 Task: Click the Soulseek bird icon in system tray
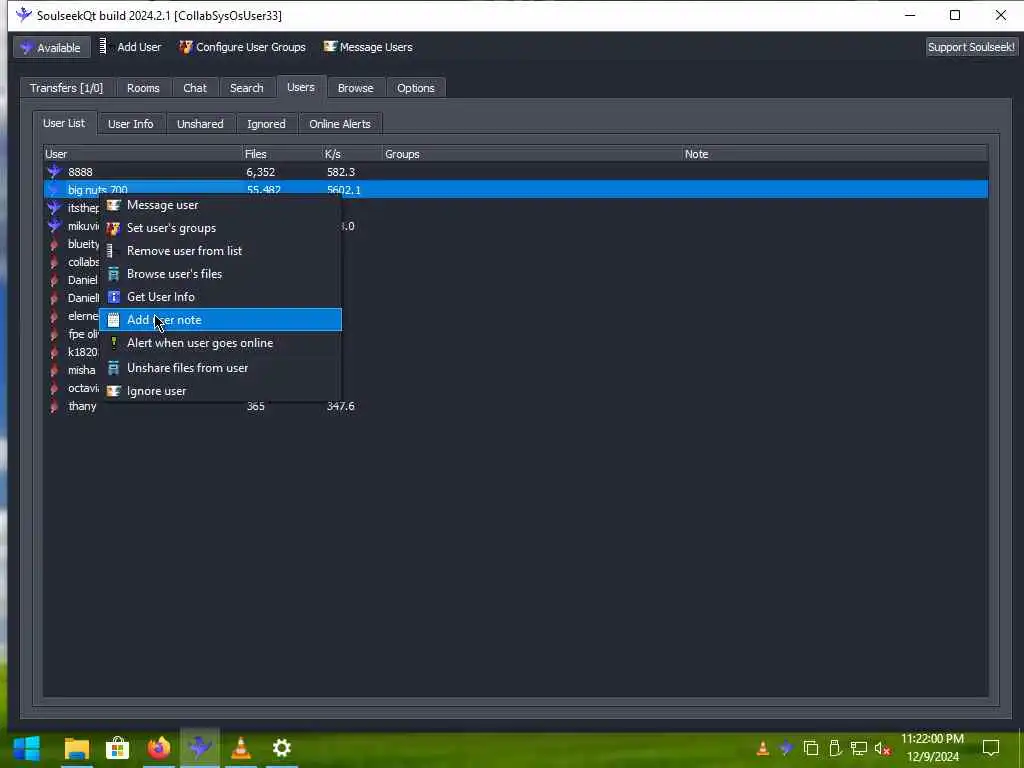click(x=786, y=748)
